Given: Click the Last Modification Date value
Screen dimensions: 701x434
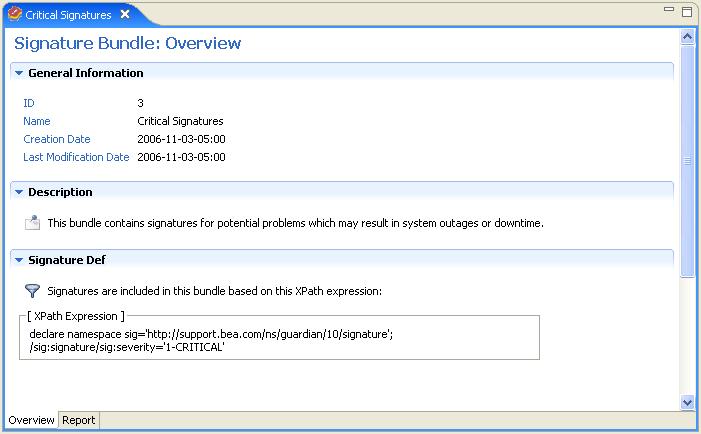Looking at the screenshot, I should [181, 157].
